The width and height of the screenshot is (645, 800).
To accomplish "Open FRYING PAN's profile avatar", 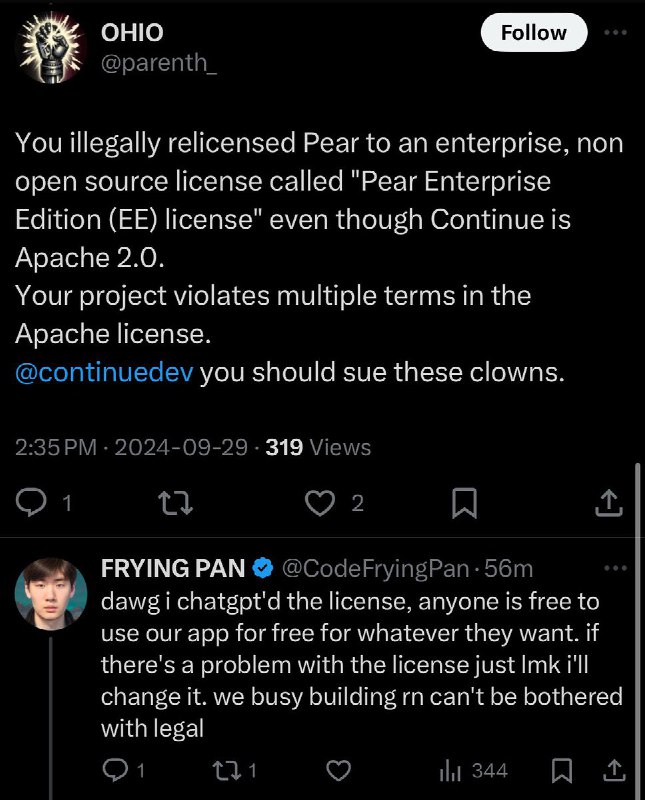I will (x=51, y=593).
